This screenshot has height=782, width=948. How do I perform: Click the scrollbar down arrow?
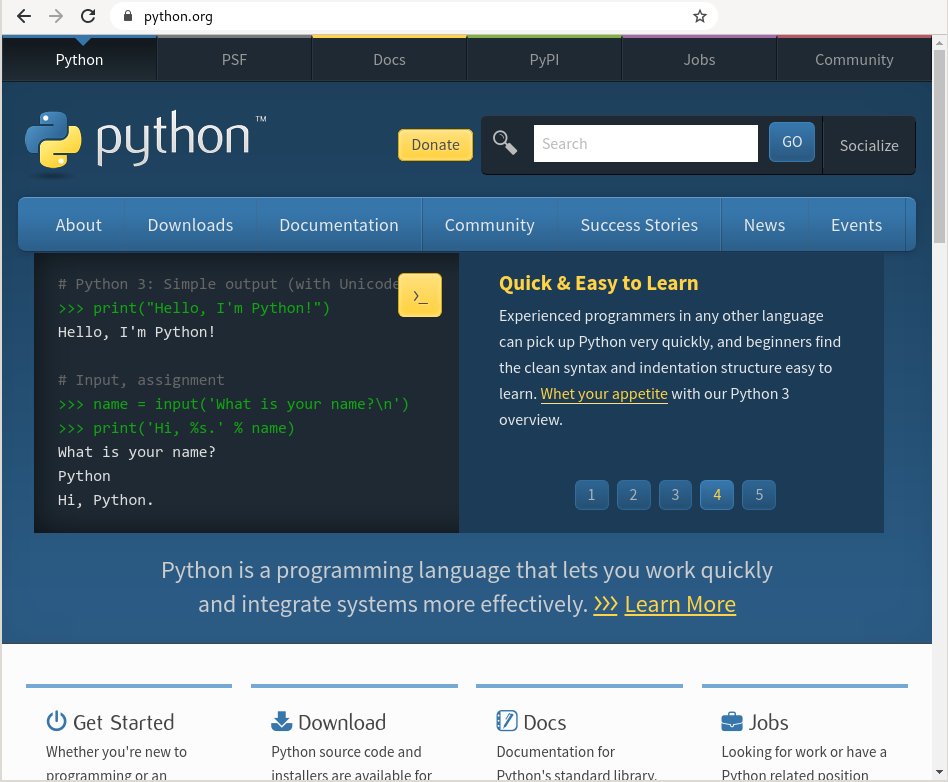pos(939,772)
